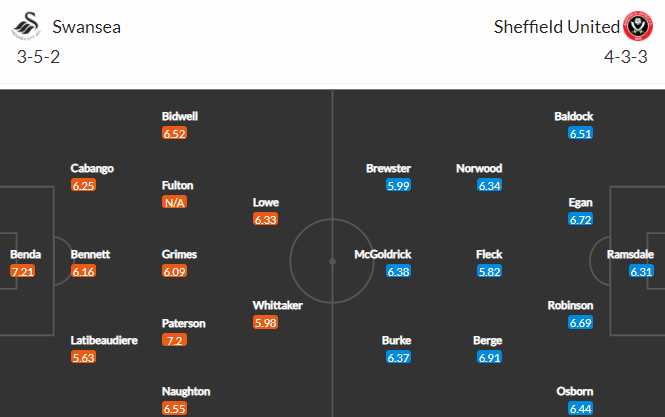Image resolution: width=665 pixels, height=417 pixels.
Task: Select Swansea striker Lowe
Action: point(266,202)
